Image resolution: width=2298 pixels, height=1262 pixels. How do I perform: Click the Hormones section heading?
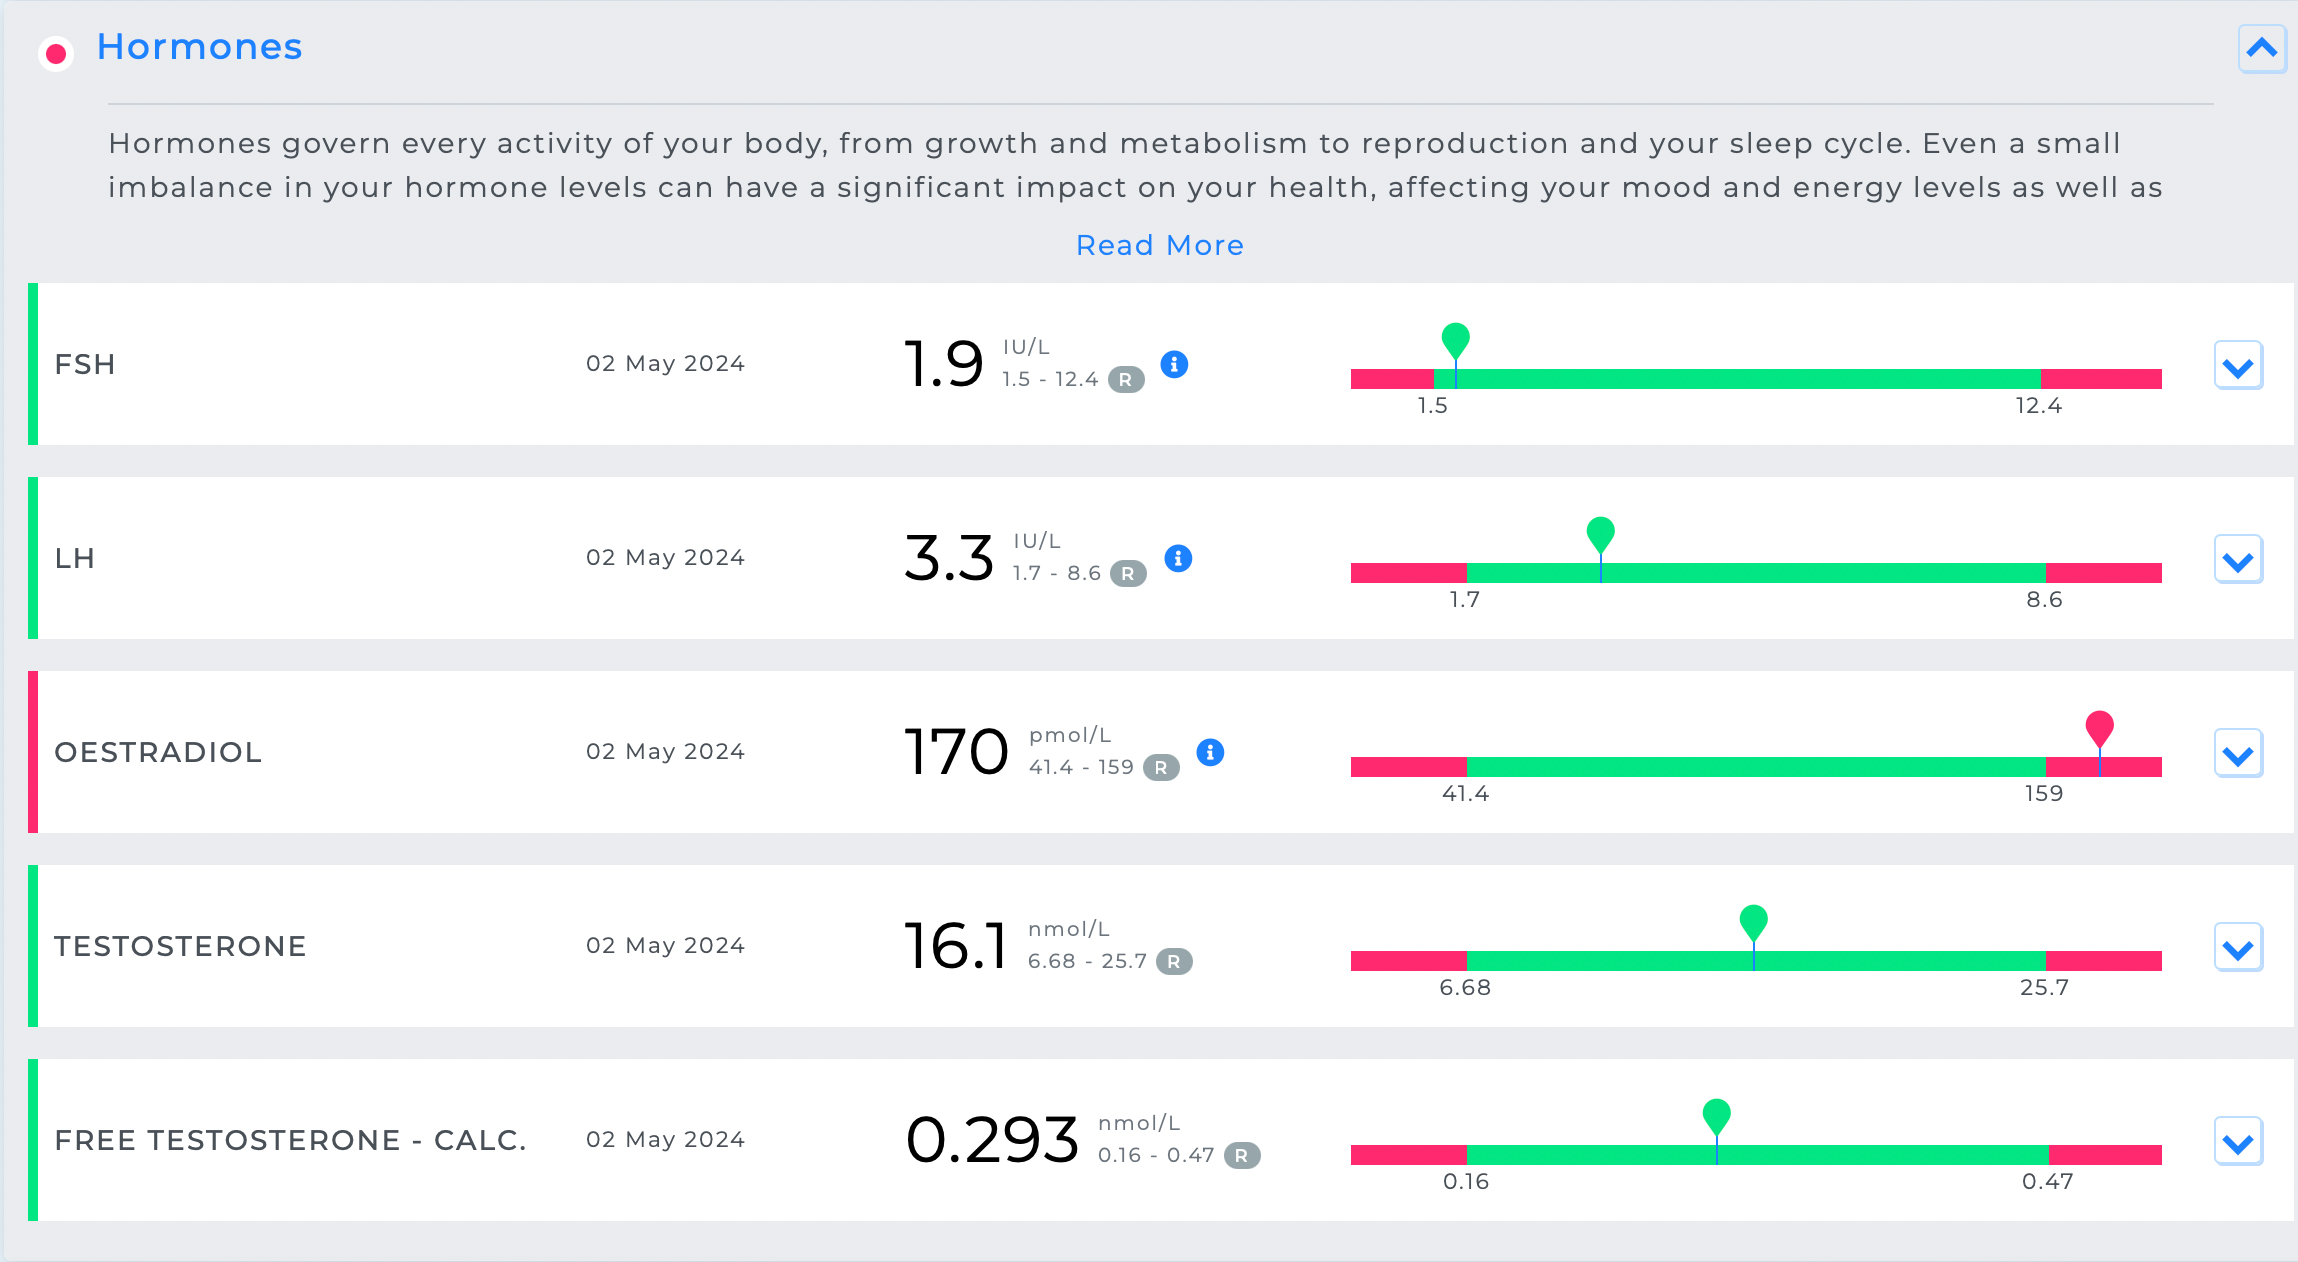pyautogui.click(x=199, y=48)
